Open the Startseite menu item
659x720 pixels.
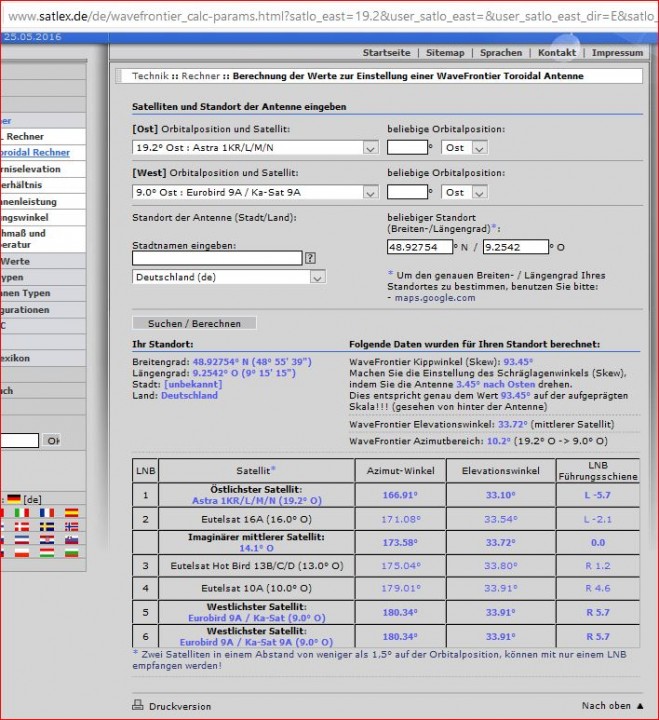385,53
